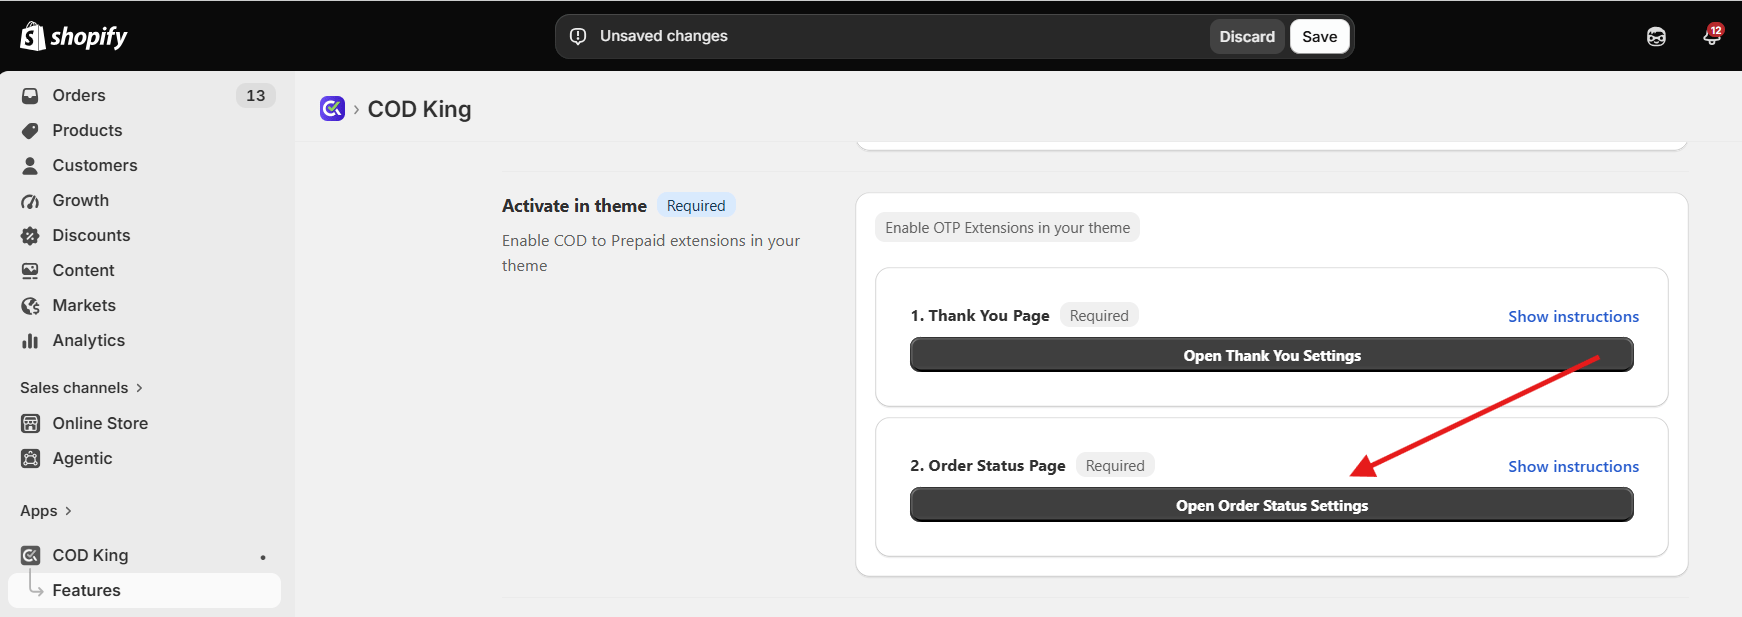Image resolution: width=1742 pixels, height=617 pixels.
Task: Click Required badge next to Thank You Page
Action: pyautogui.click(x=1099, y=316)
